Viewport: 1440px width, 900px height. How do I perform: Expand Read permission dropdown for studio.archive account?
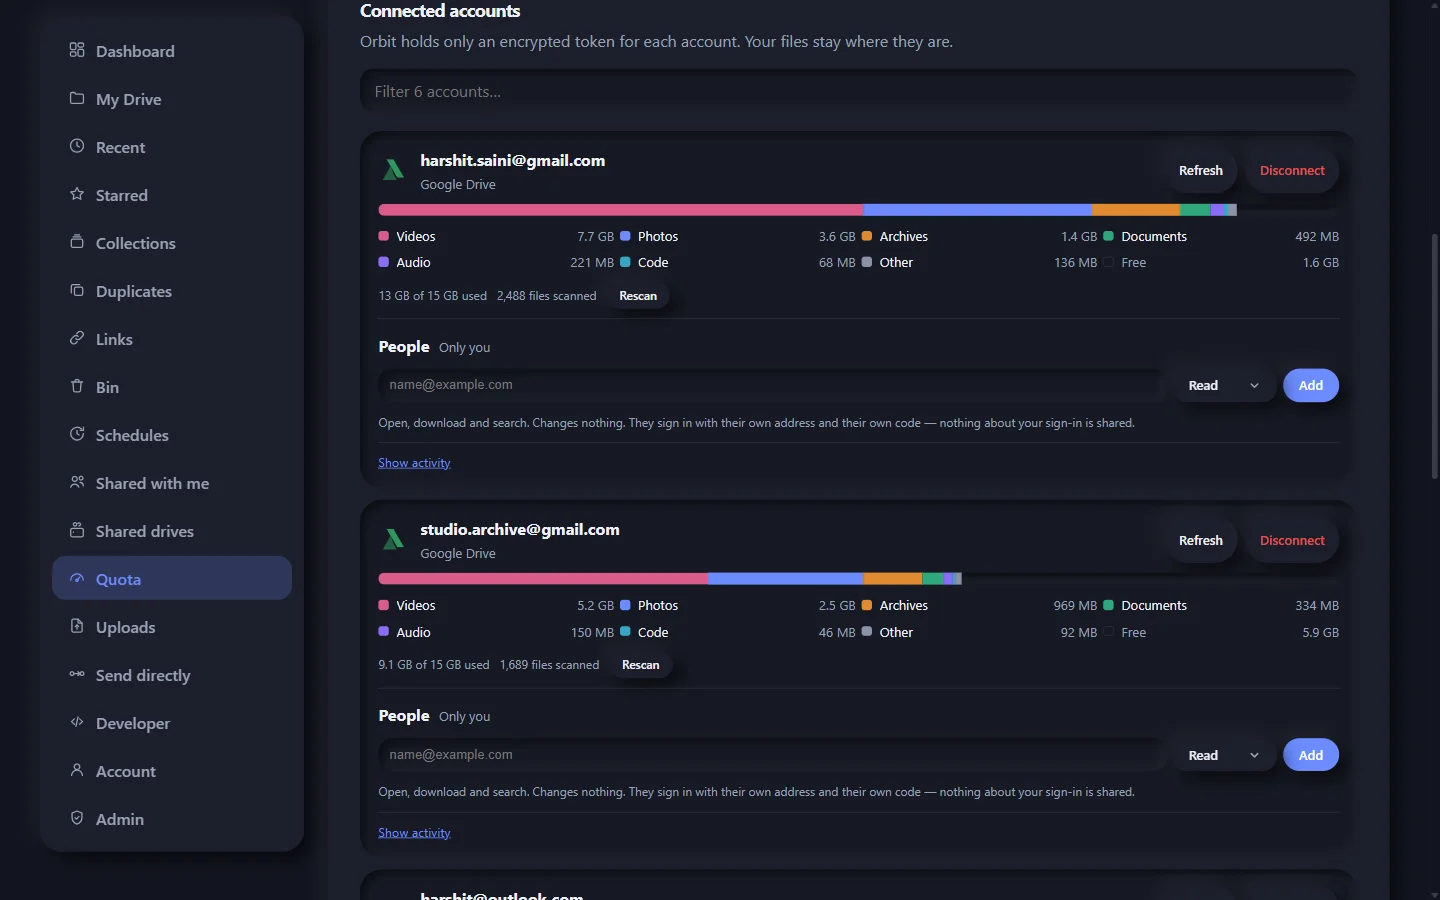[1224, 755]
